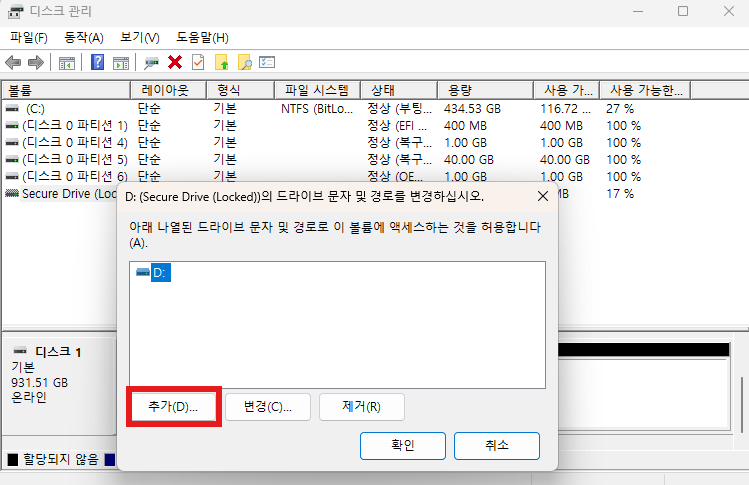Click the yellow note with magnifier icon
Screen dimensions: 749x485
245,62
